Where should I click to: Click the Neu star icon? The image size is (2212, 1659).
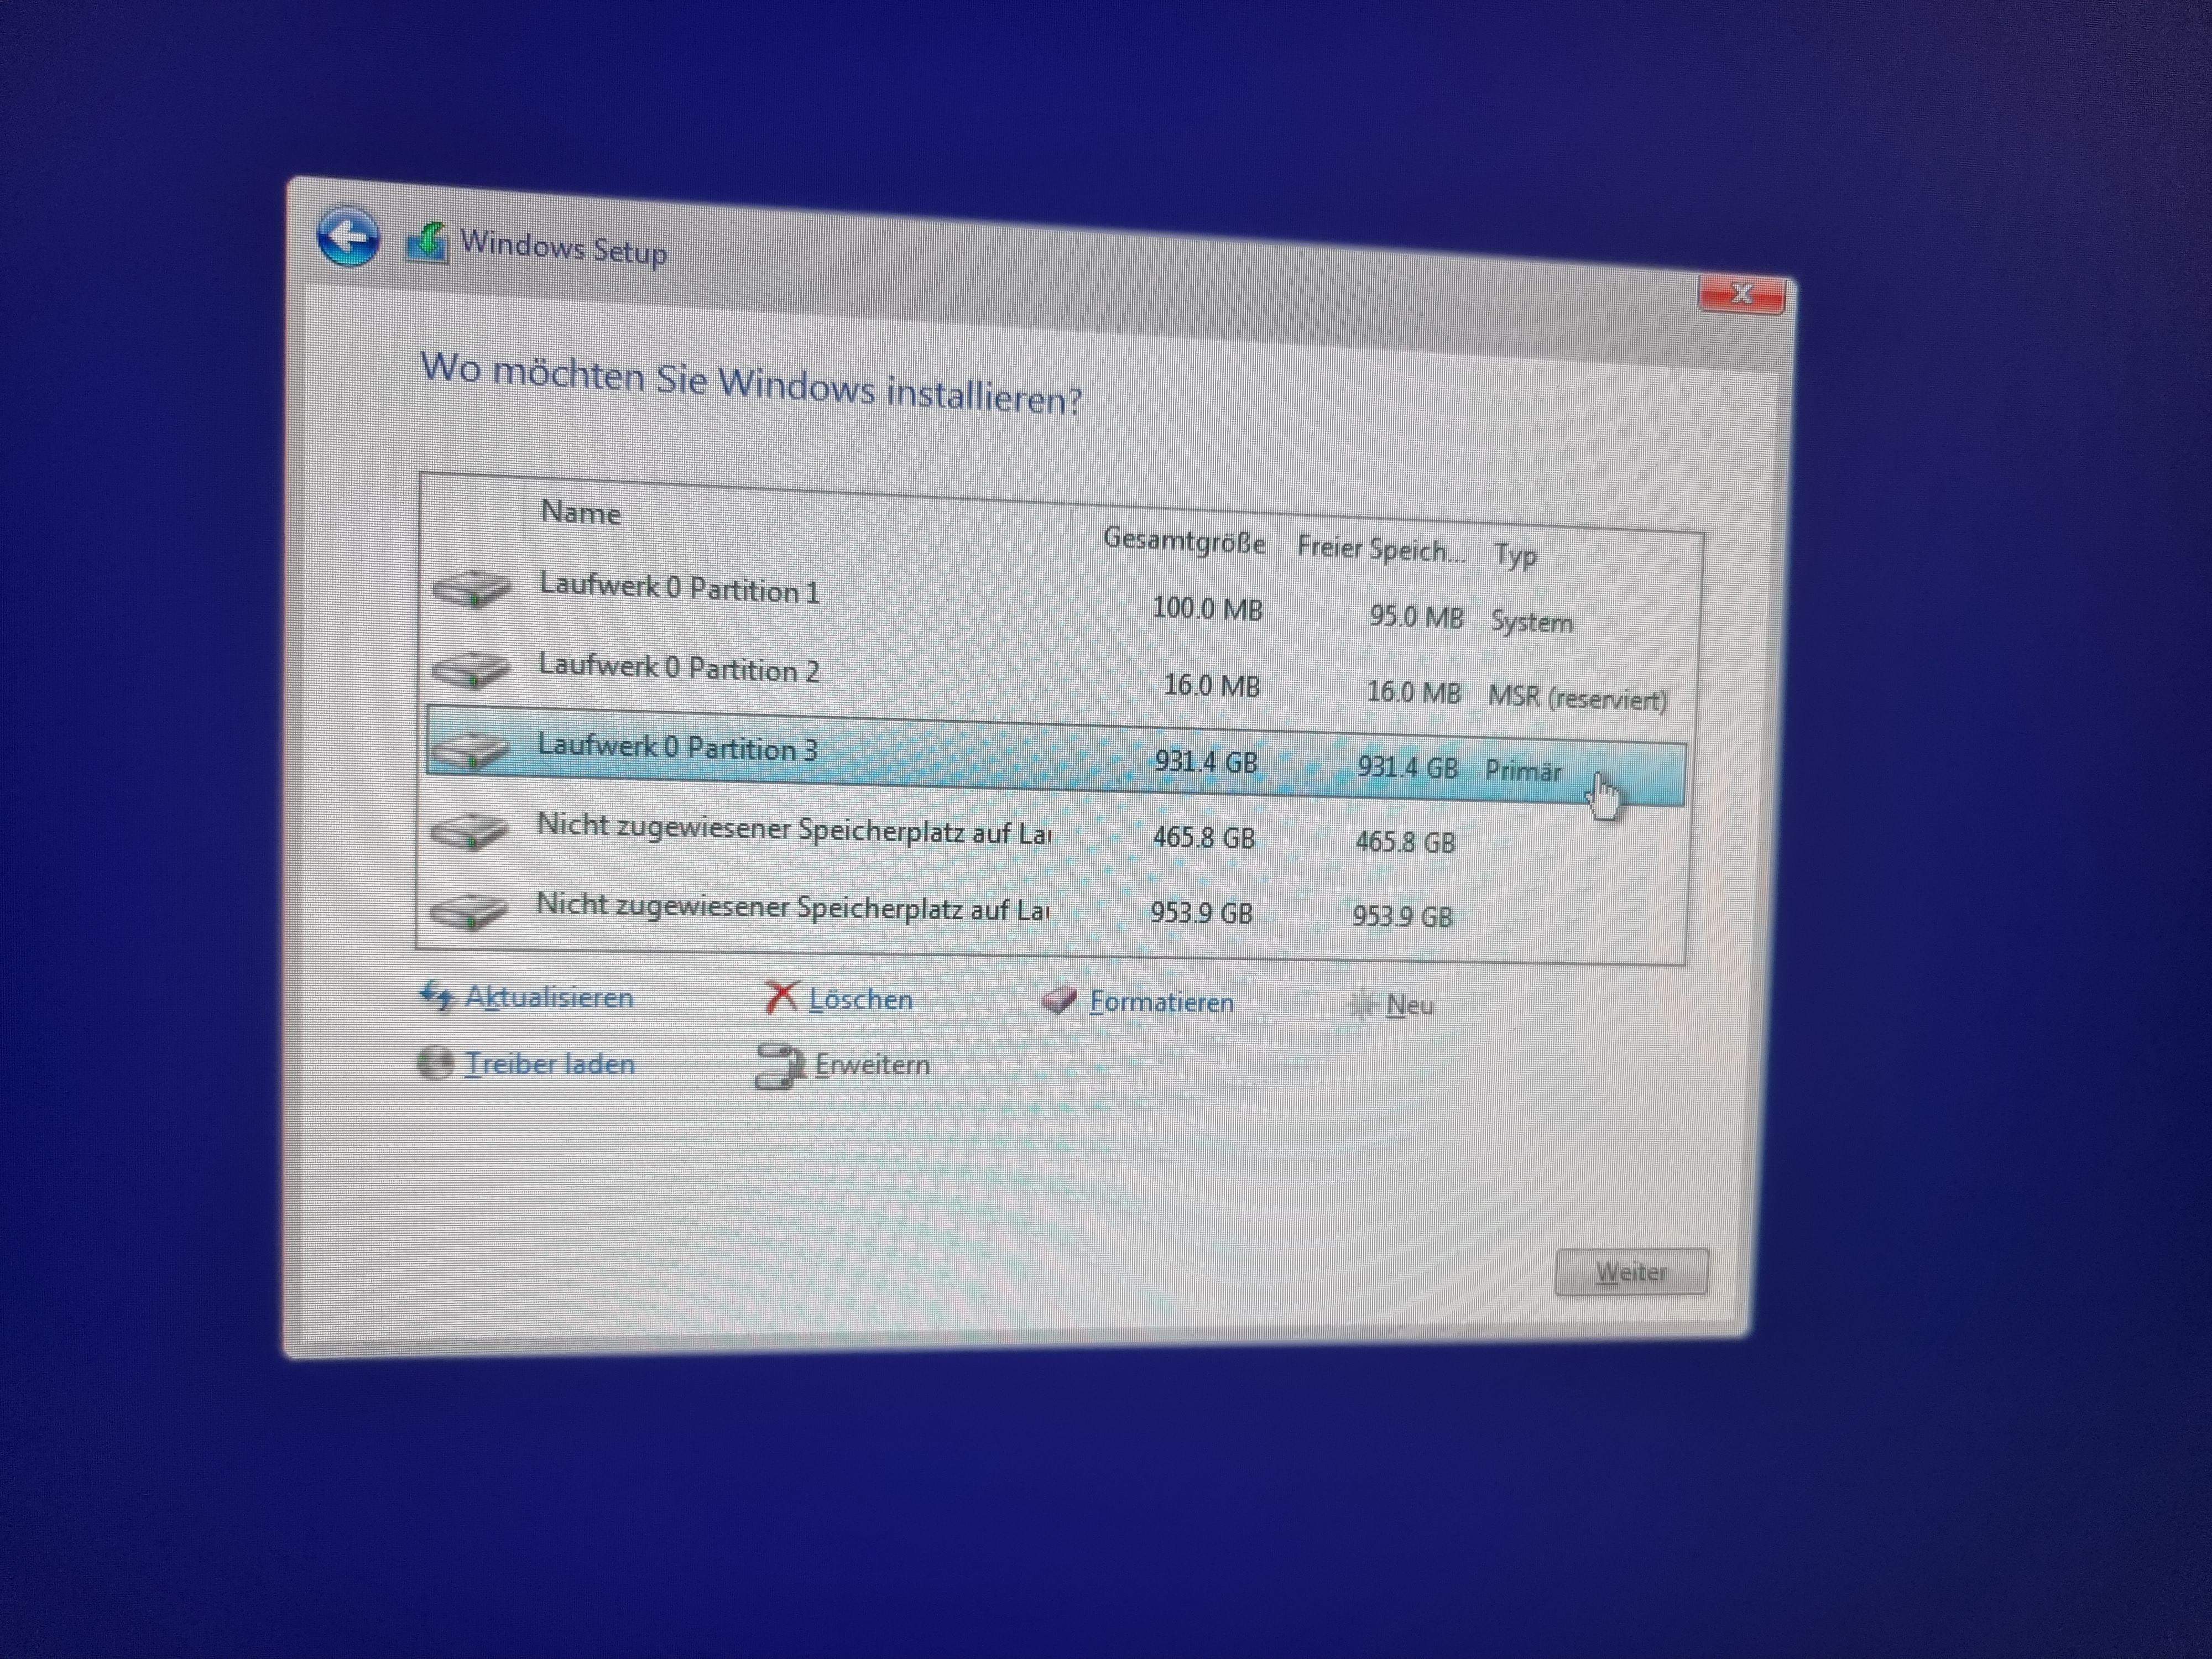(x=1362, y=1004)
